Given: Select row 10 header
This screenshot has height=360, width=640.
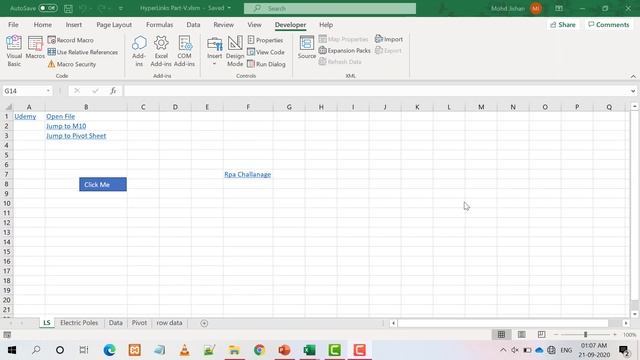Looking at the screenshot, I should tap(7, 203).
